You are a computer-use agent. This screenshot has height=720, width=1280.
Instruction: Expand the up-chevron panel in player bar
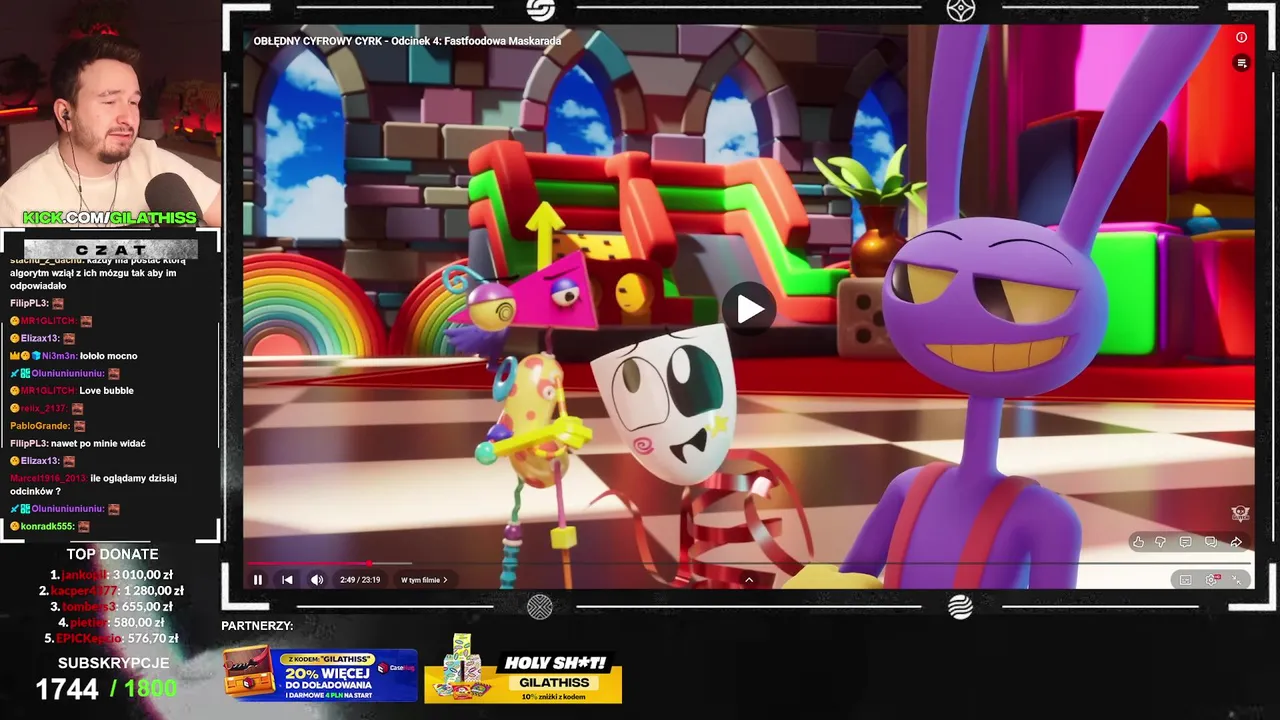(x=749, y=580)
